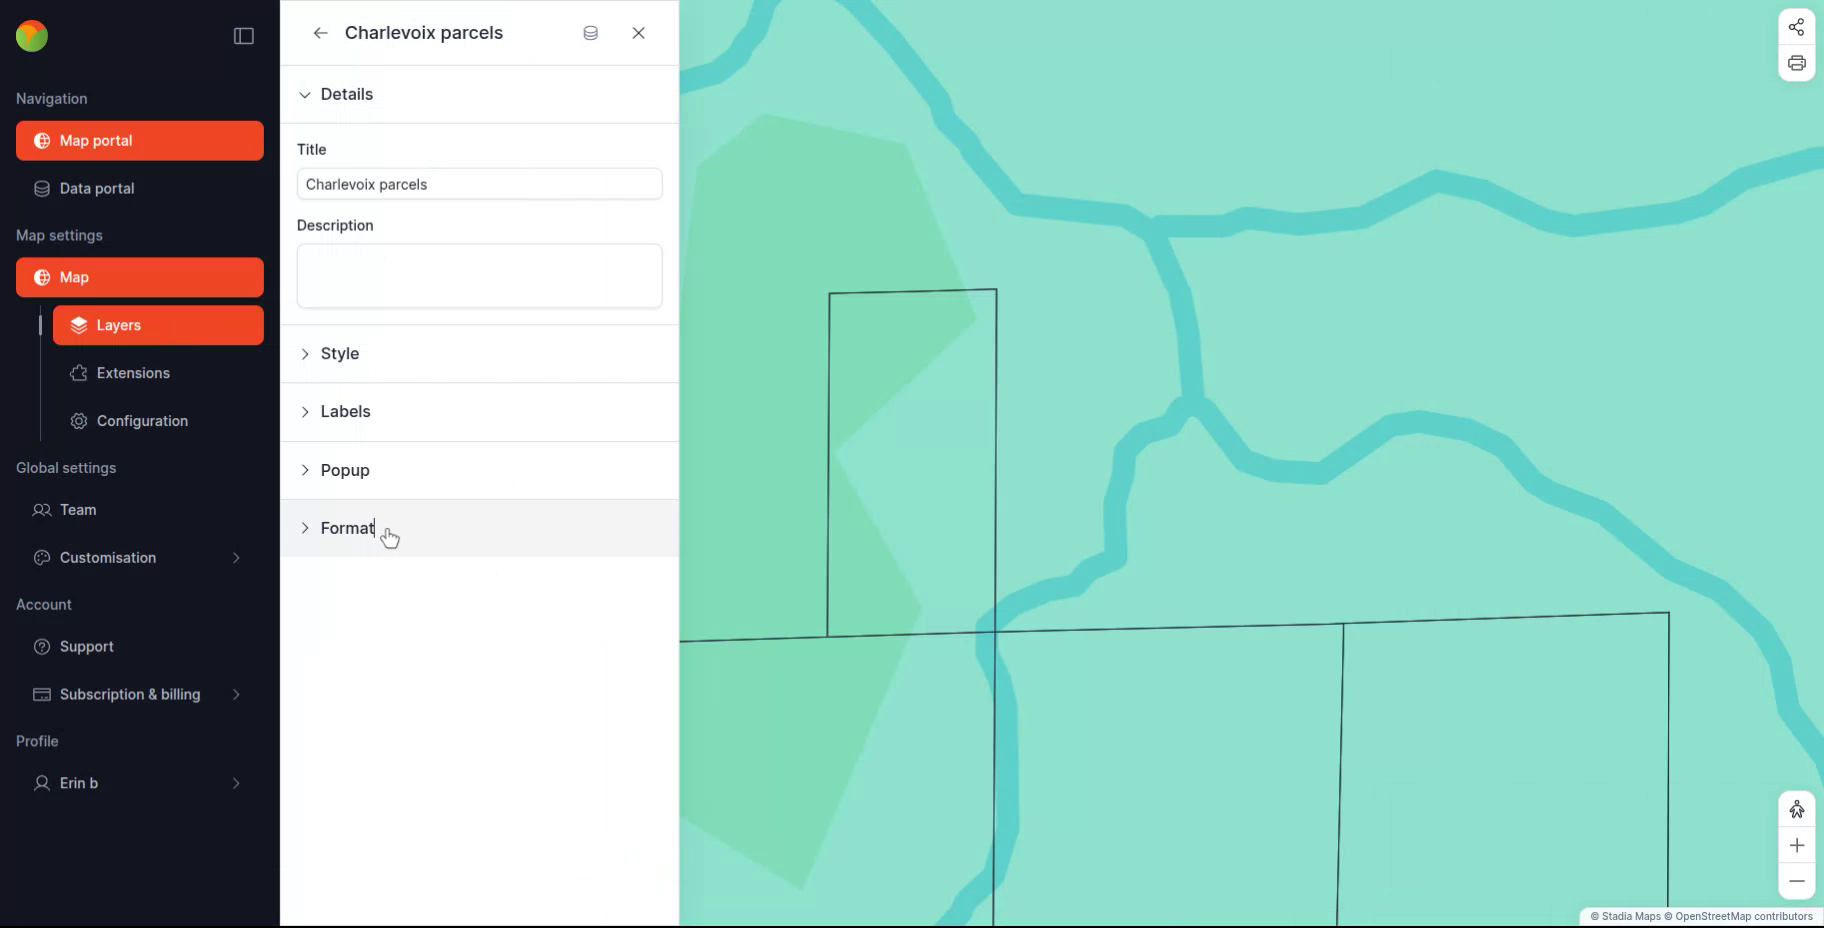Click the Title field containing Charlevoix parcels
Image resolution: width=1824 pixels, height=928 pixels.
point(479,184)
